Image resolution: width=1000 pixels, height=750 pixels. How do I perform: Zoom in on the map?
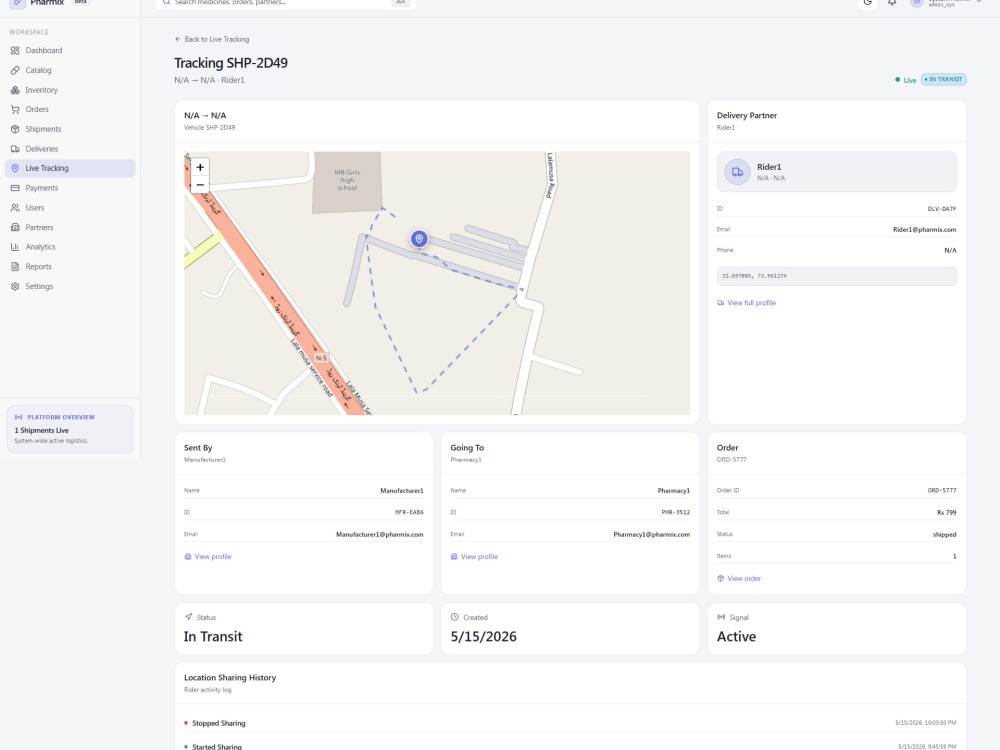tap(200, 167)
